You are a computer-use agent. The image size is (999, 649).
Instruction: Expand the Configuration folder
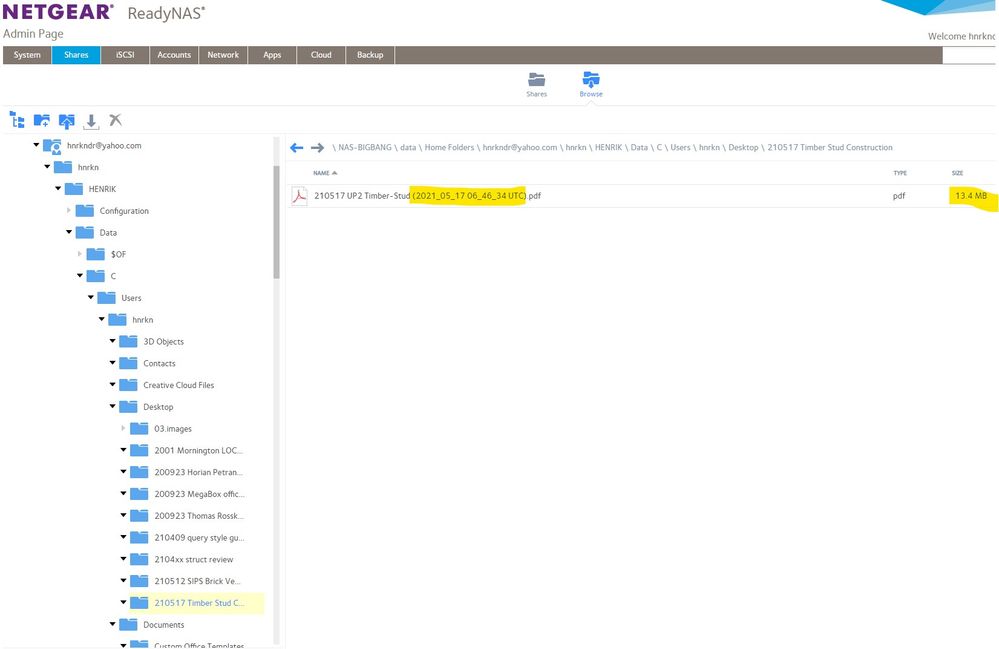69,211
